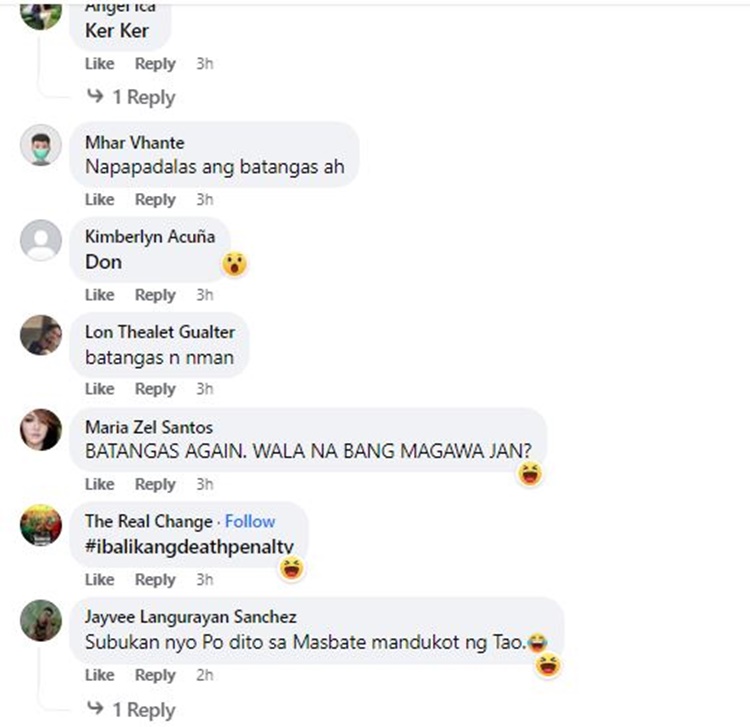Expand 1 Reply under Jayvee's comment
Image resolution: width=750 pixels, height=727 pixels.
coord(131,710)
